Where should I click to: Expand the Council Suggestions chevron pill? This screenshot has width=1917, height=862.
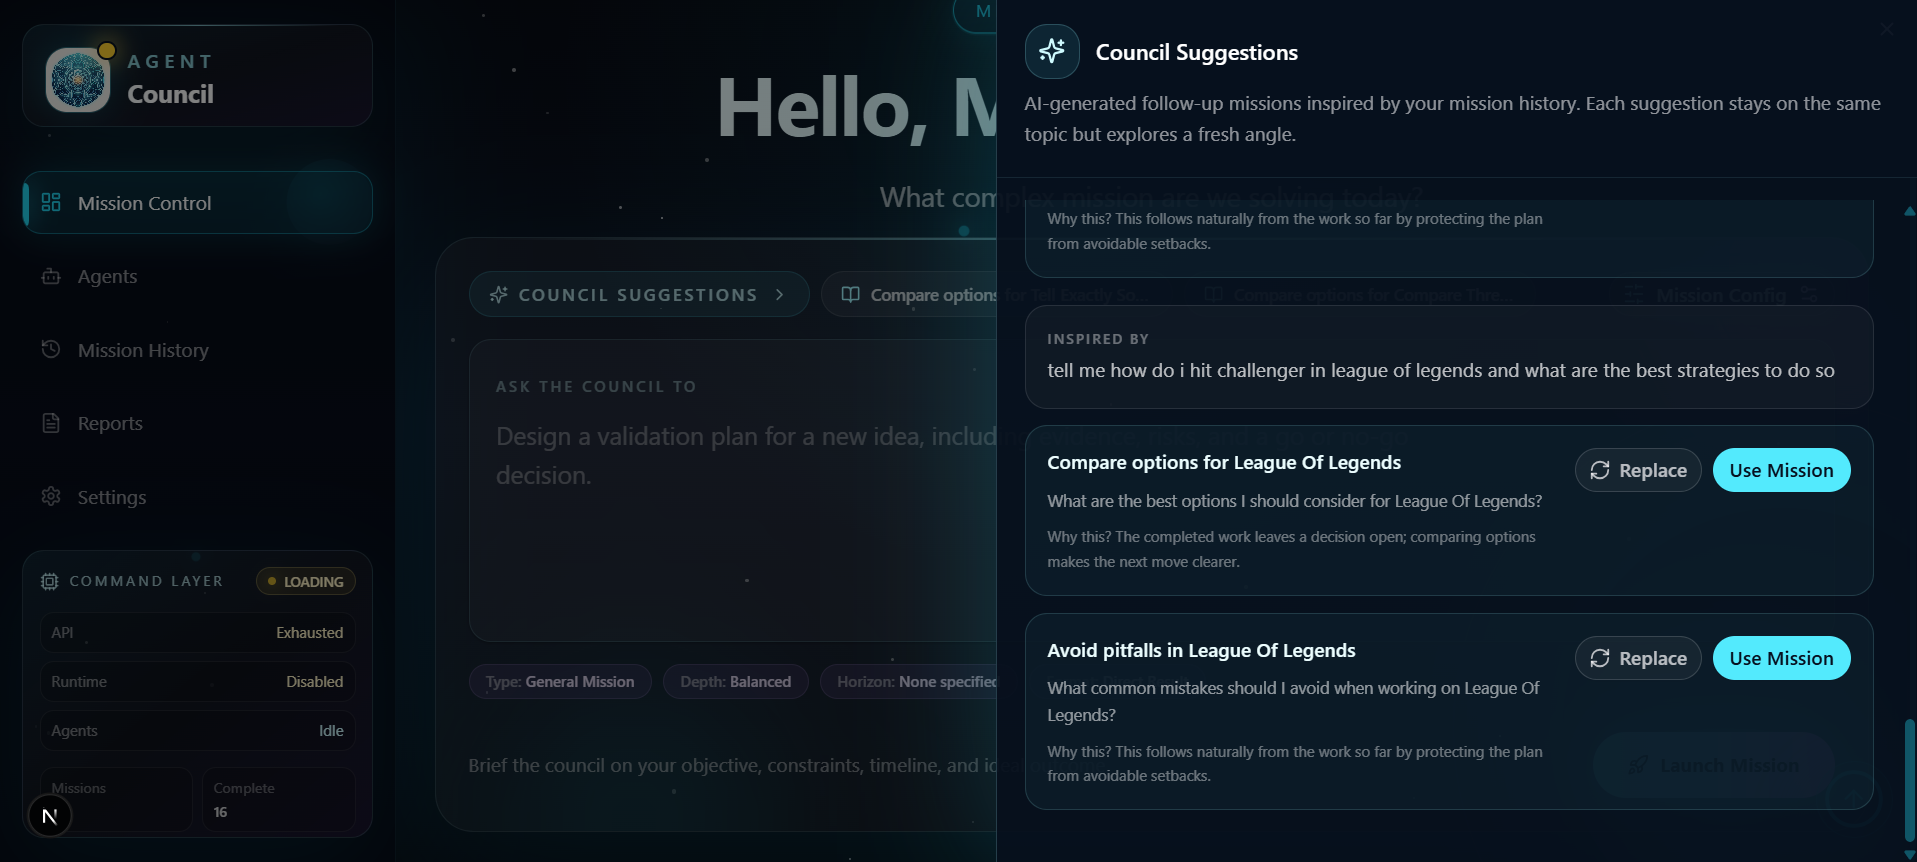pyautogui.click(x=639, y=295)
